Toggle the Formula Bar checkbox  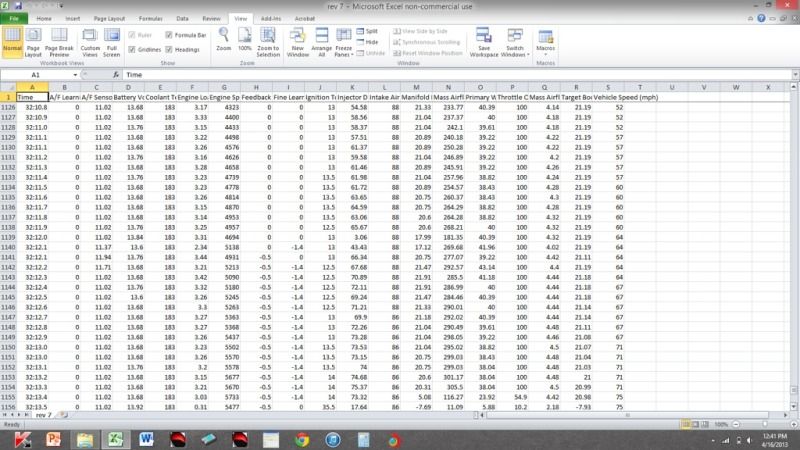(x=169, y=34)
